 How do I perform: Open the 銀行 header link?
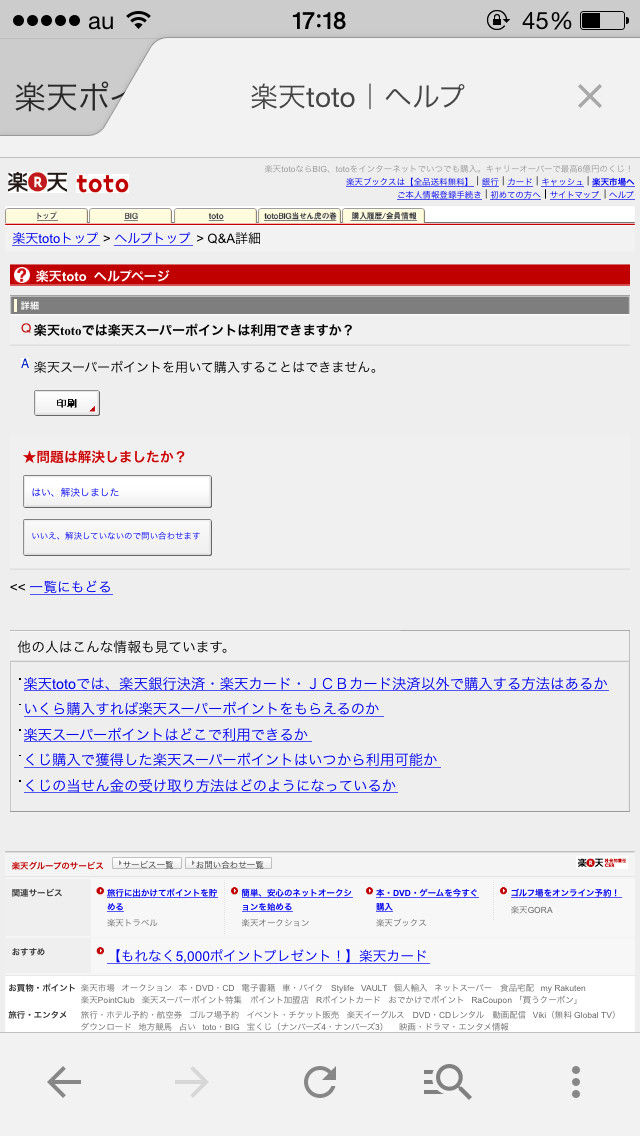(490, 182)
